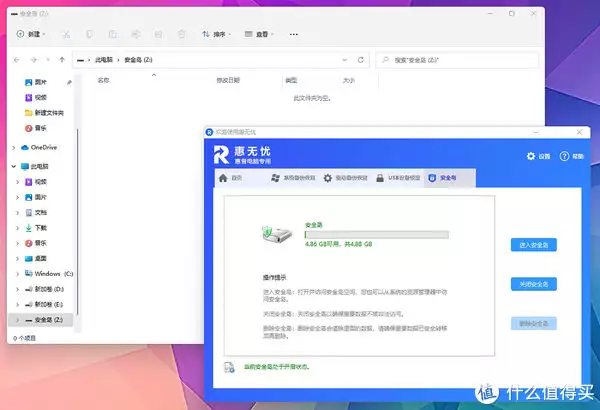Click the settings gear in 惠无忧 header
The height and width of the screenshot is (410, 600).
pos(531,156)
